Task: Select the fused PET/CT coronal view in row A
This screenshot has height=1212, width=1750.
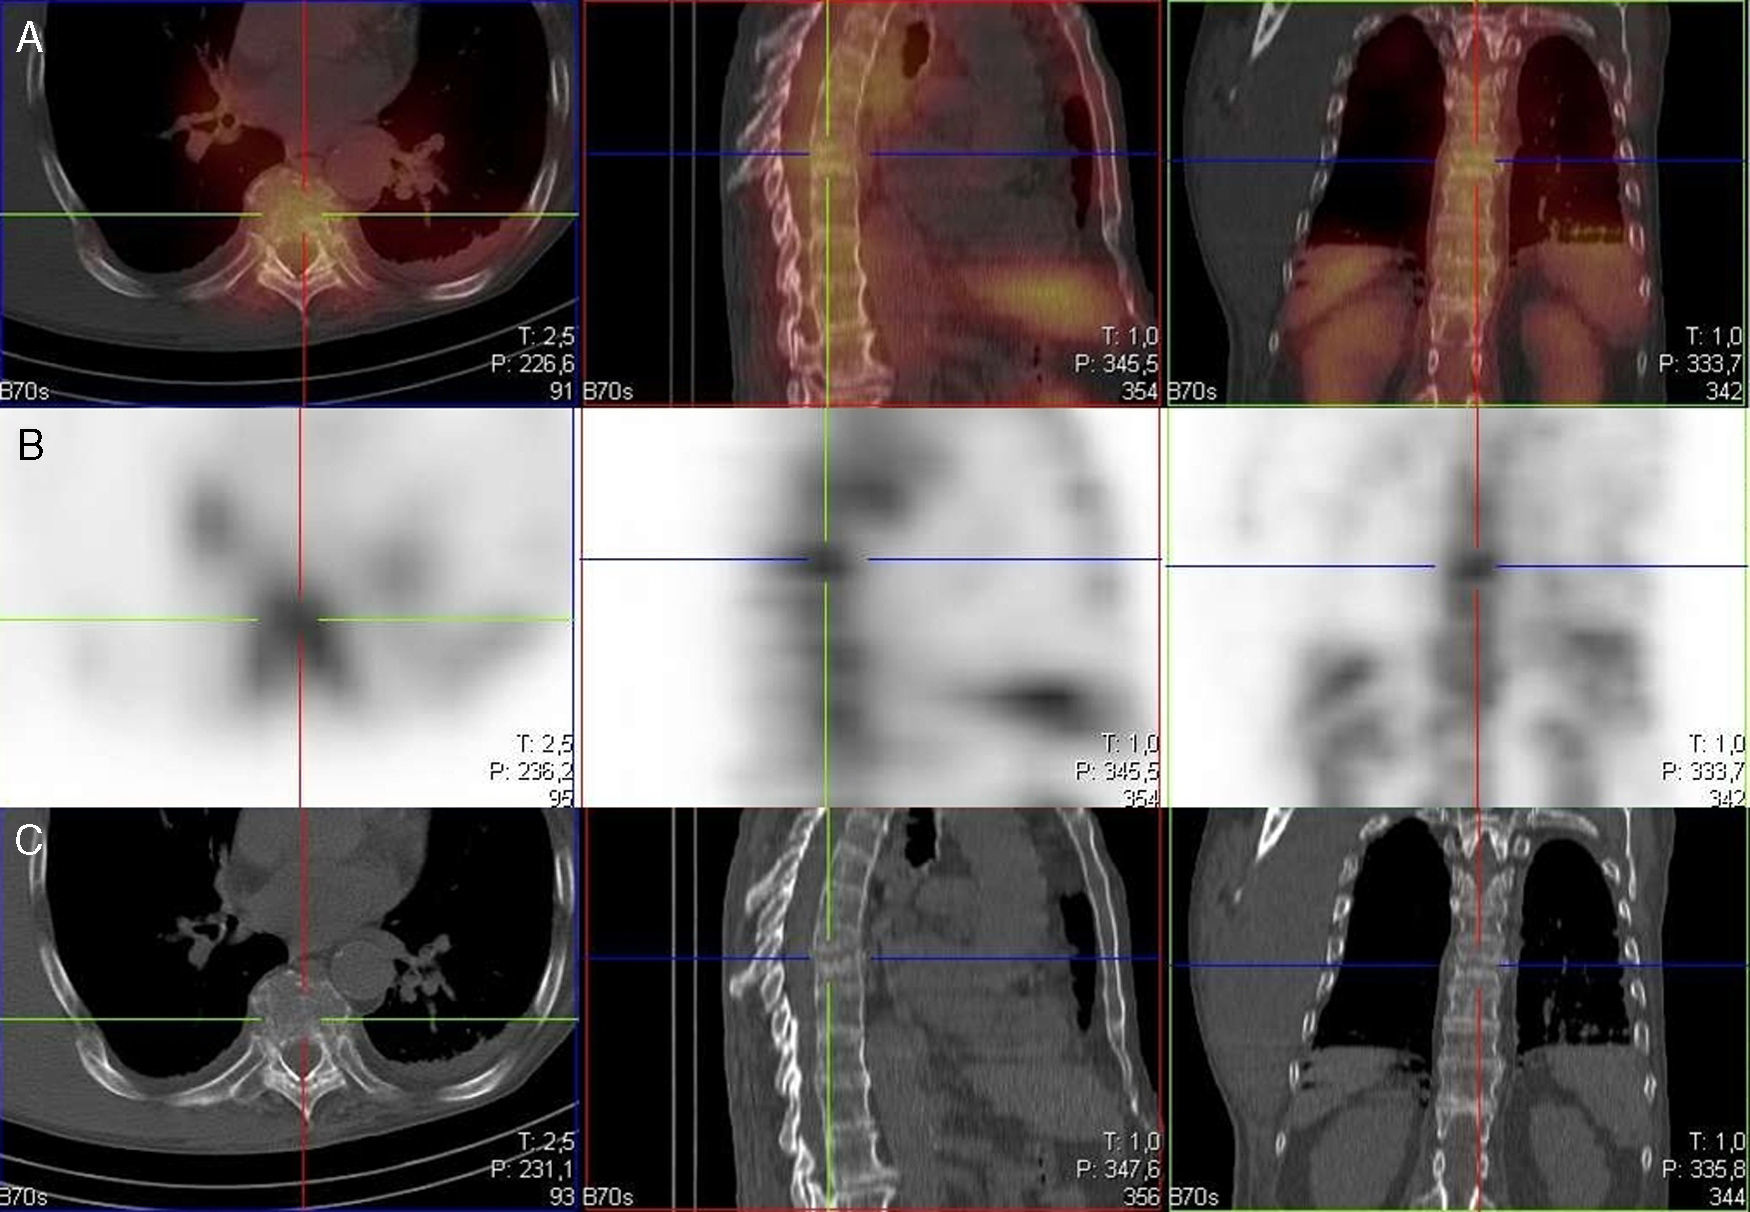Action: [1457, 202]
